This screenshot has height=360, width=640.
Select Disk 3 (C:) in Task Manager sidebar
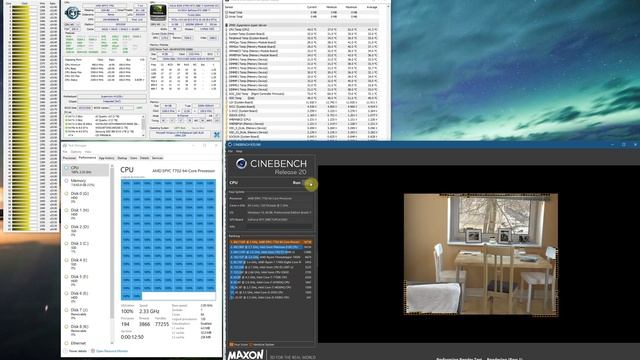[x=86, y=247]
